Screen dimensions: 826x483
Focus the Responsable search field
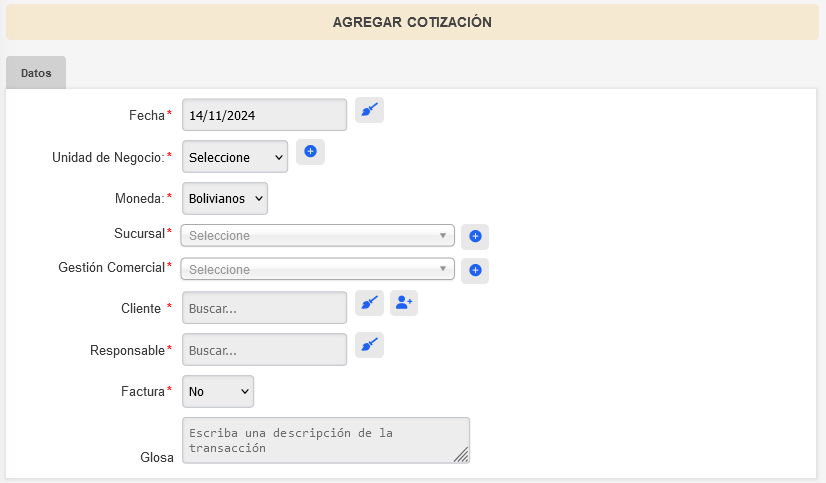coord(264,349)
